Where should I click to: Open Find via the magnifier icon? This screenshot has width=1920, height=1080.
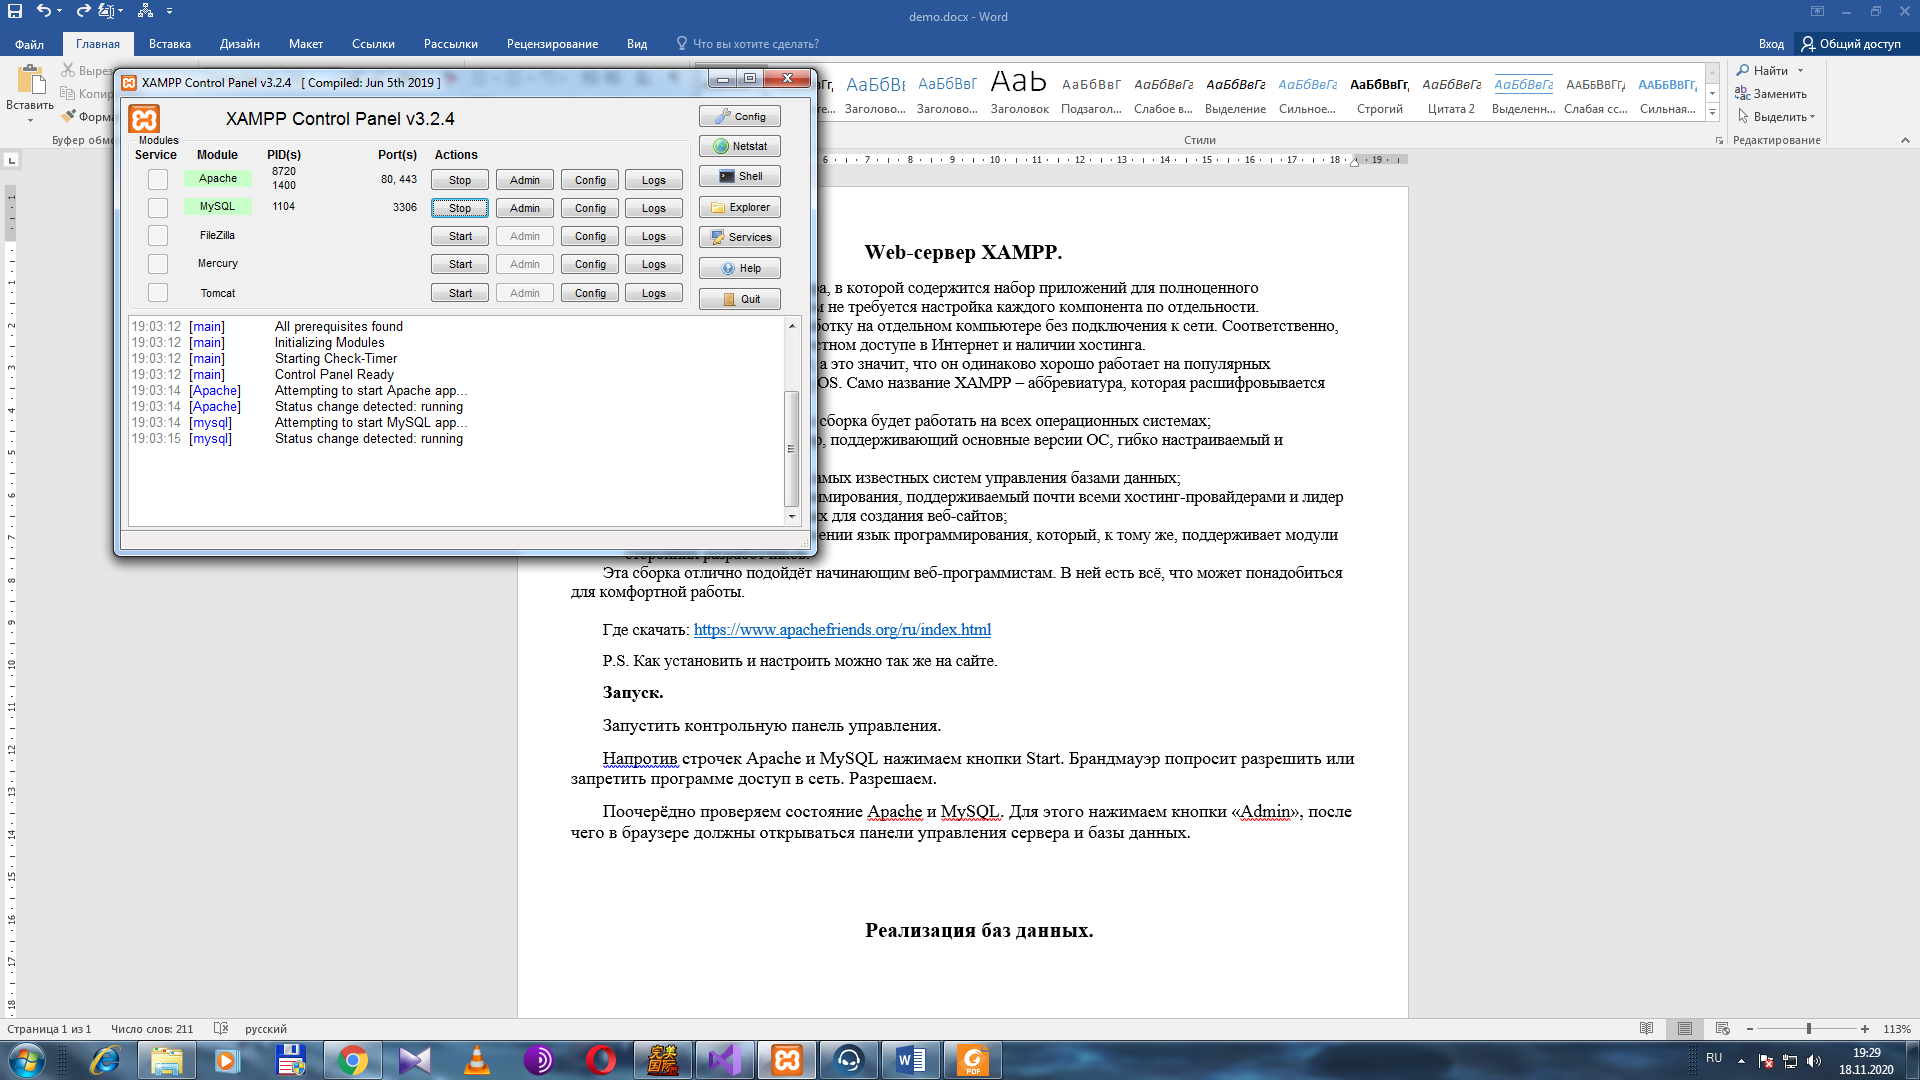click(1743, 70)
